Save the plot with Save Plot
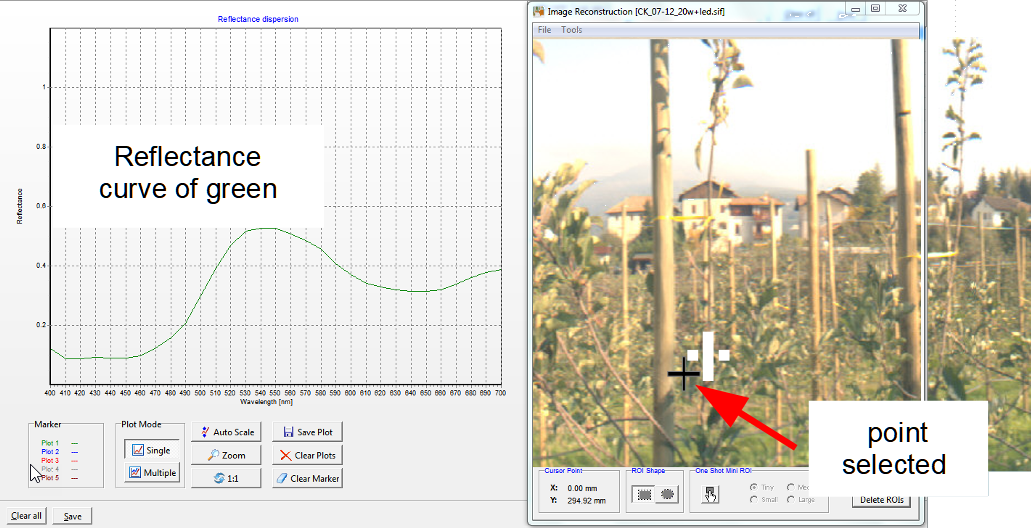Image resolution: width=1031 pixels, height=528 pixels. pyautogui.click(x=307, y=432)
